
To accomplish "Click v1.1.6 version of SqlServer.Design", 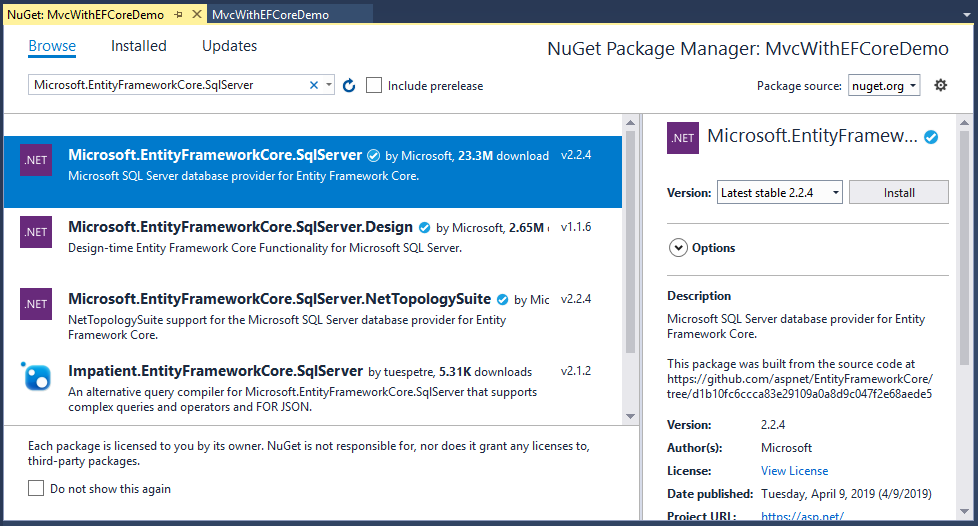I will tap(576, 227).
